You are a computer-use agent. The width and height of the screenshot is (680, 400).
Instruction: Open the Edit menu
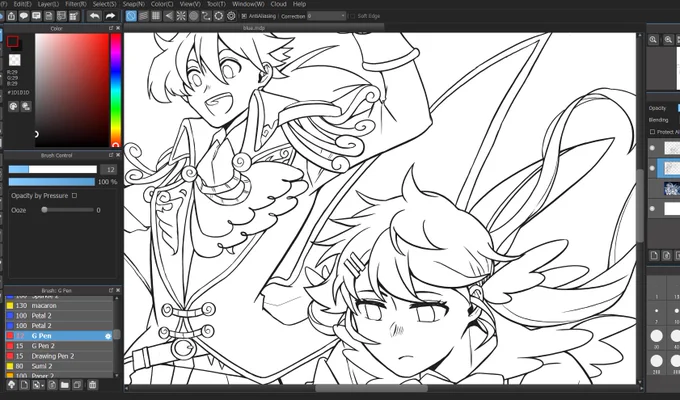[x=23, y=4]
